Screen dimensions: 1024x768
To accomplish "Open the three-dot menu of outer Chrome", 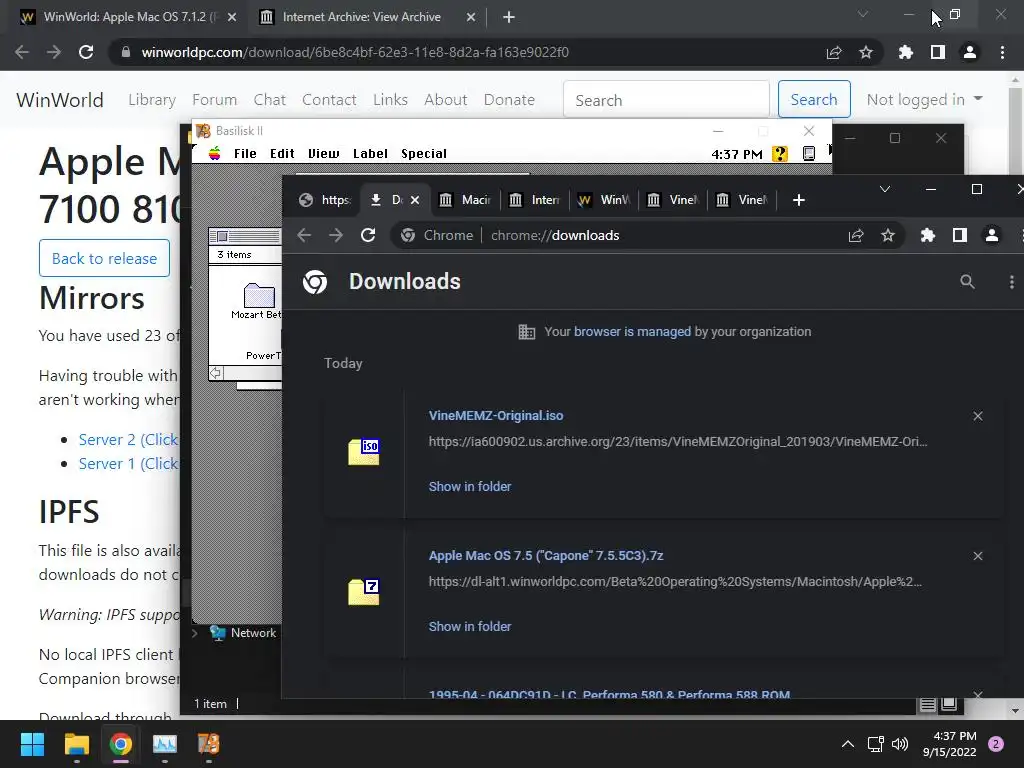I will [1002, 52].
